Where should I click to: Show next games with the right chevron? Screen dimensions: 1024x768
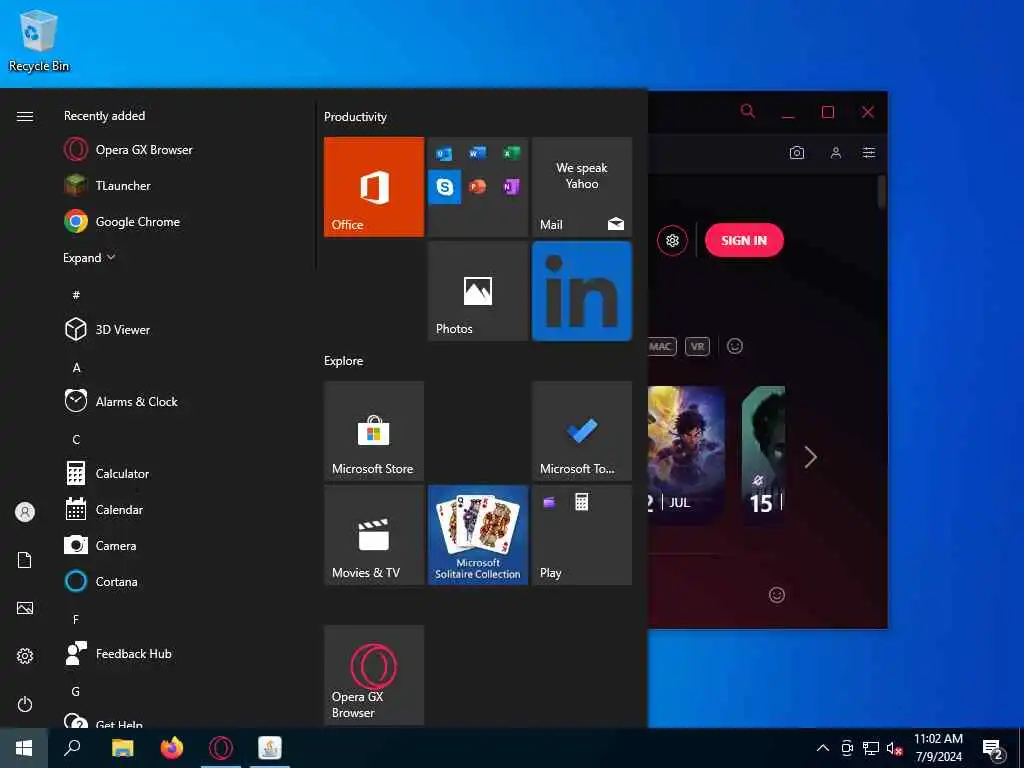pyautogui.click(x=810, y=457)
